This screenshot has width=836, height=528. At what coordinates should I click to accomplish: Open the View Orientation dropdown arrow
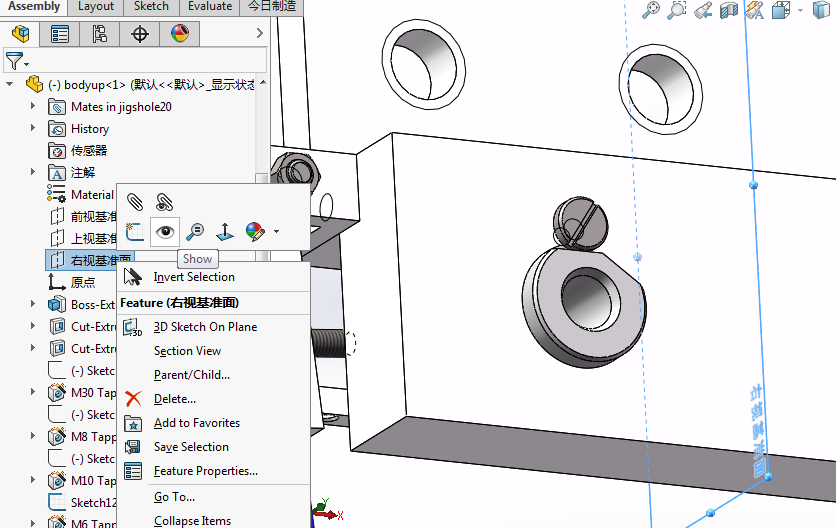tap(800, 10)
